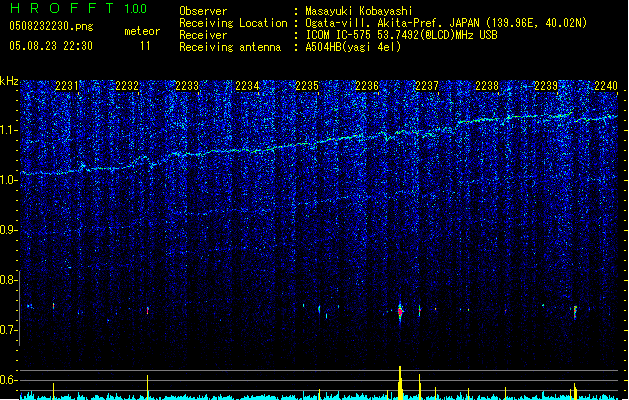Select the Ogata-vill. Akita-Pref. JAPAN location text

click(446, 23)
